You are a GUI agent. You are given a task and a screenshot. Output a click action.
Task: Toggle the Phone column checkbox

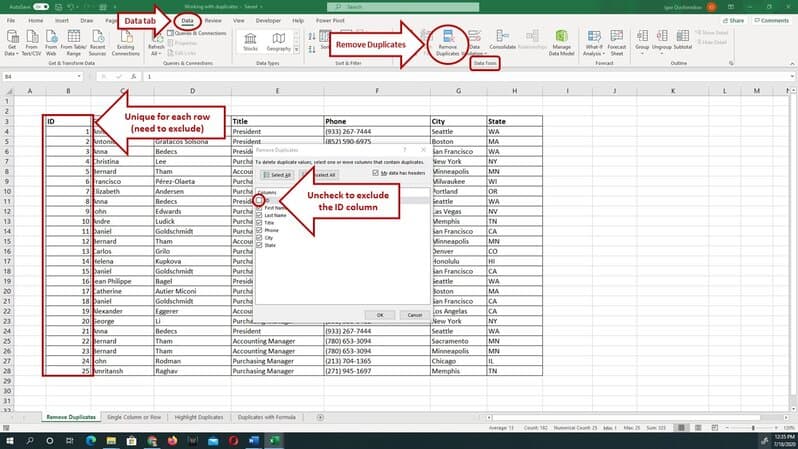pos(259,230)
